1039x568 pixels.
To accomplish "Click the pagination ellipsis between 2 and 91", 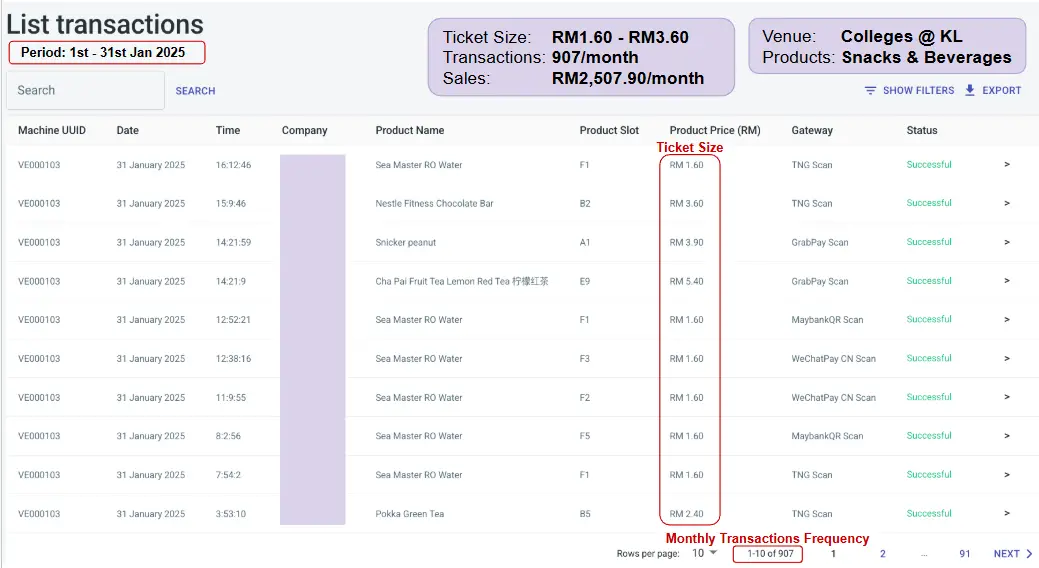I will 924,555.
